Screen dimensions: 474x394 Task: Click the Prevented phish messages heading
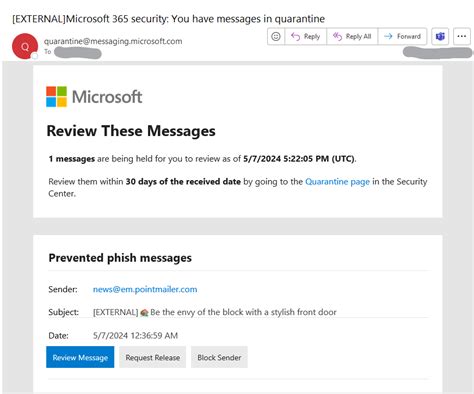coord(120,258)
